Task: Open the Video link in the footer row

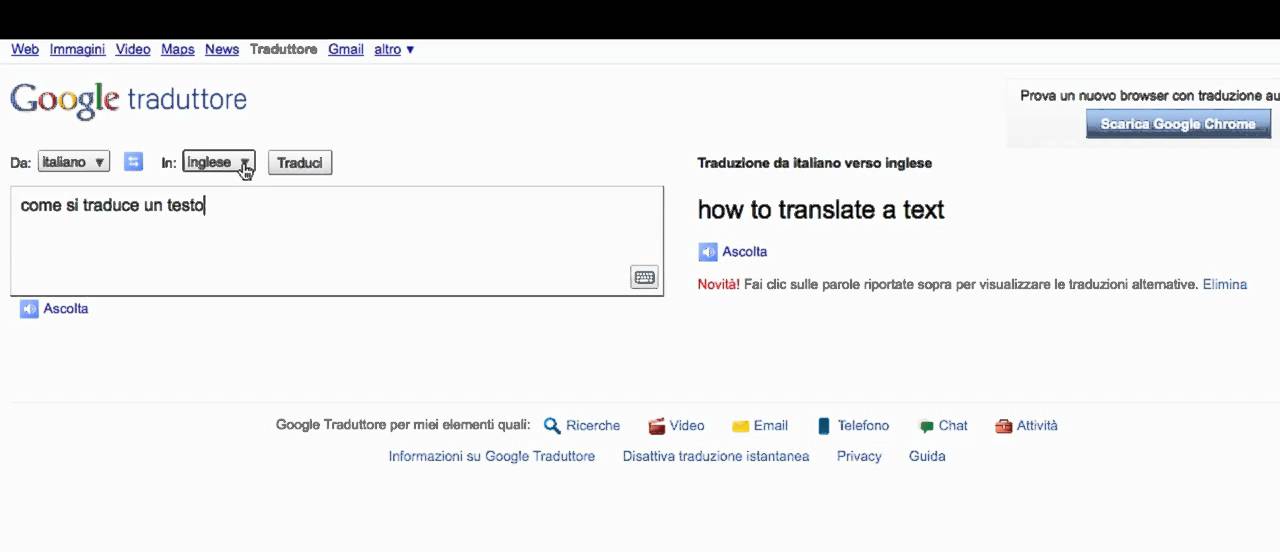Action: pos(687,426)
